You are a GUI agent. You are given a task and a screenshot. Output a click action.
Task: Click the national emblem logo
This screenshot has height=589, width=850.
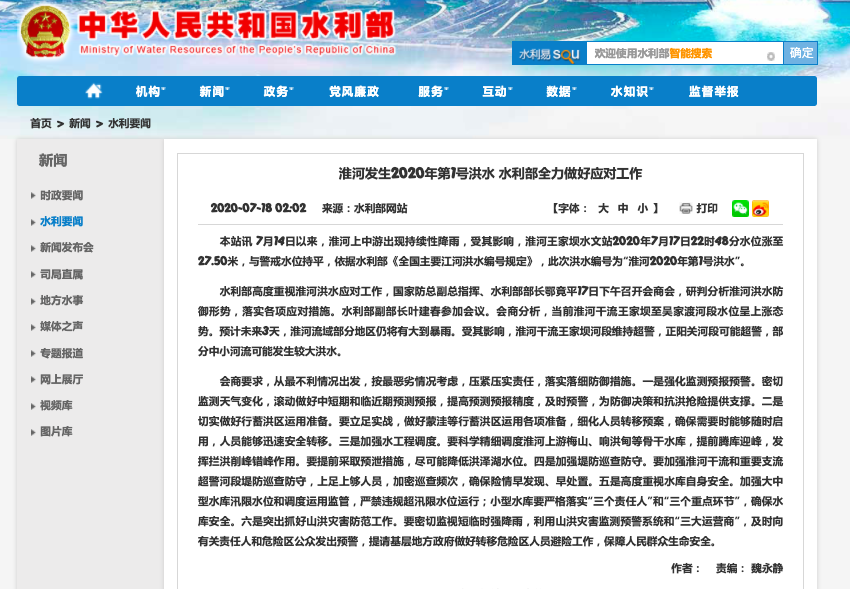pos(45,31)
